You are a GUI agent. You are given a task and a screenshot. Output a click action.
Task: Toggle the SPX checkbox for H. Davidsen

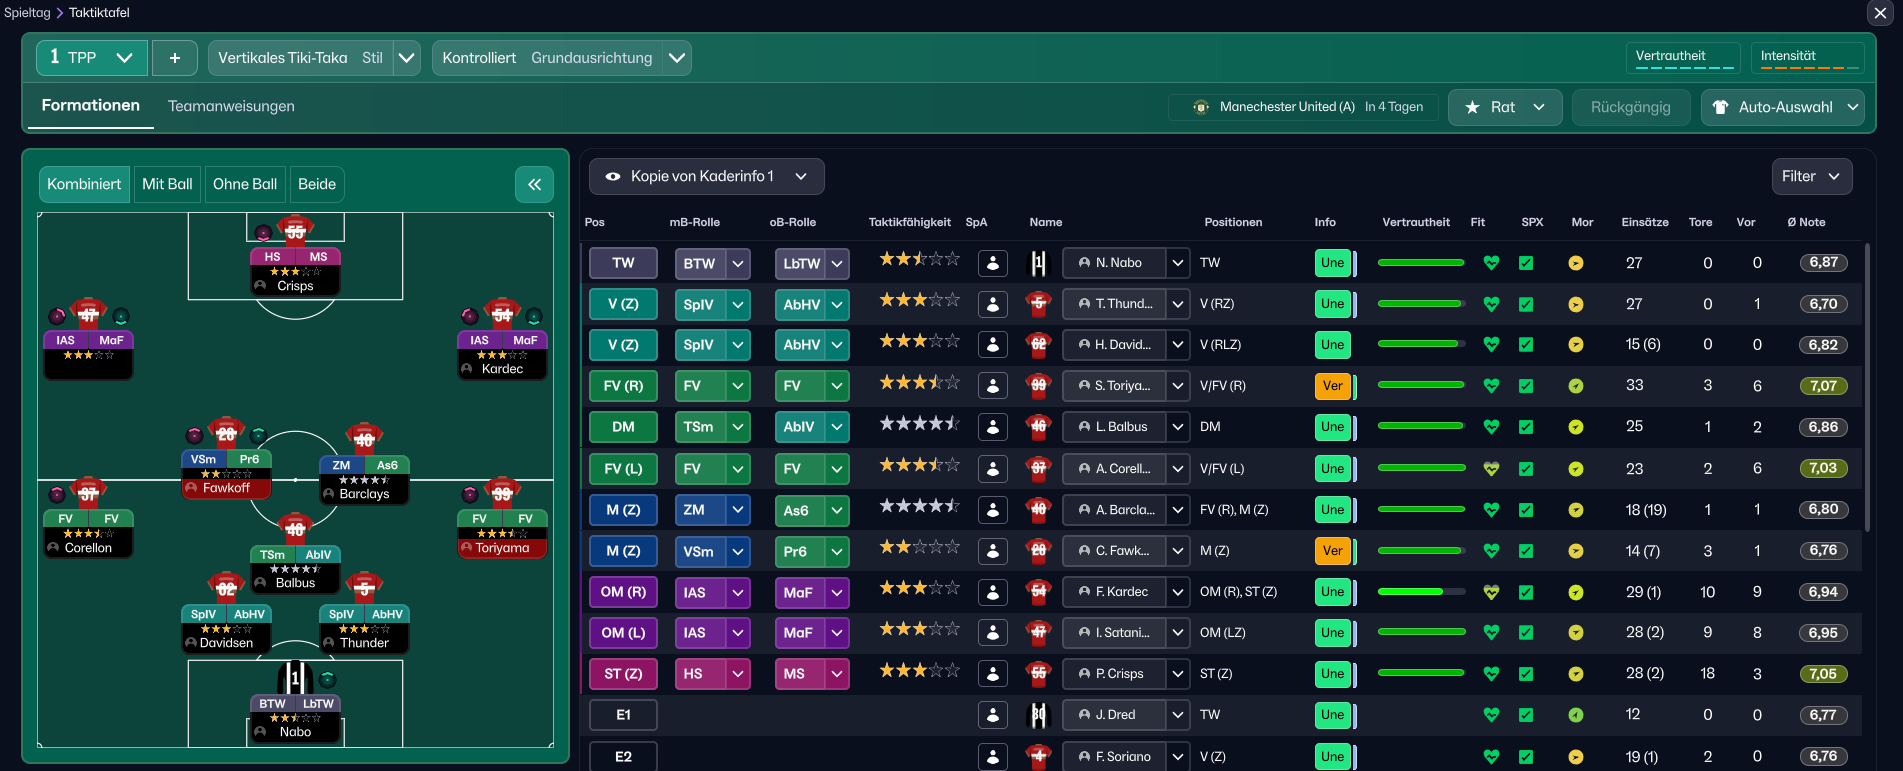1526,345
